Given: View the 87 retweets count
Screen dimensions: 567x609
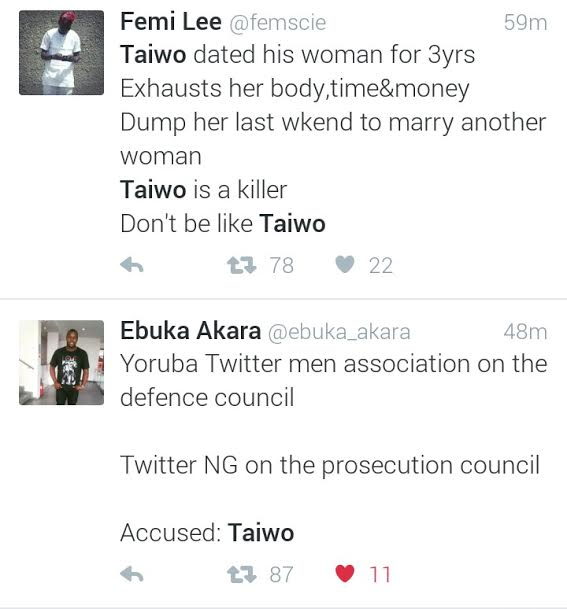Looking at the screenshot, I should [x=281, y=574].
